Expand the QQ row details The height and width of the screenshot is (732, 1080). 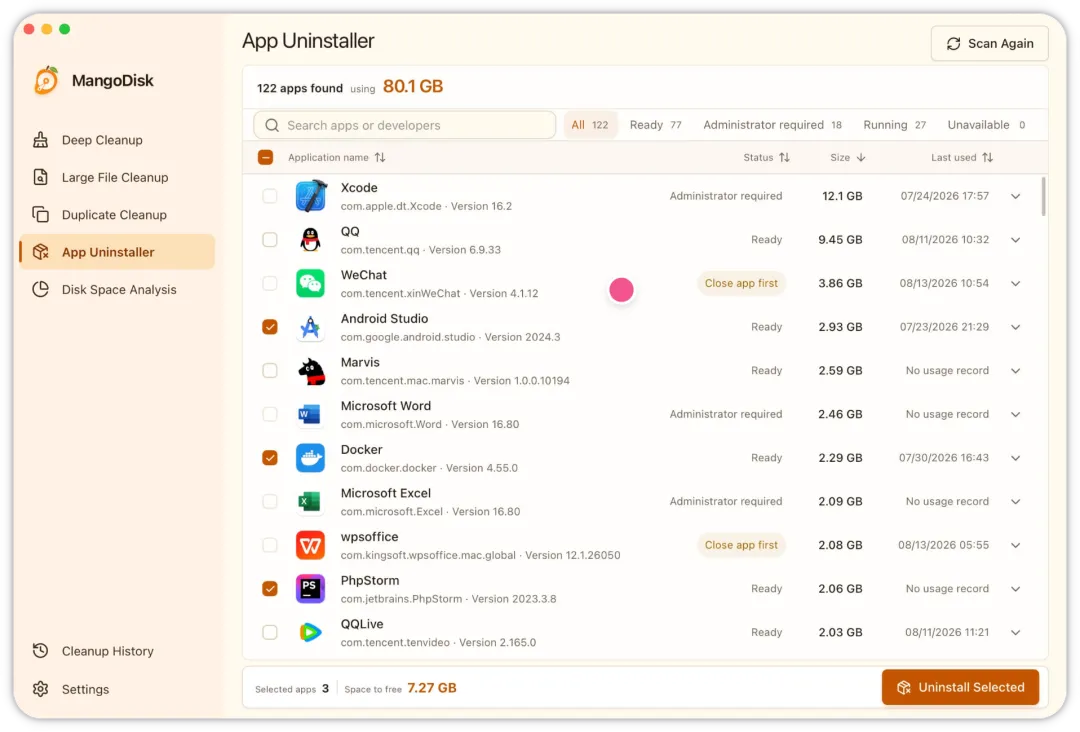tap(1016, 240)
